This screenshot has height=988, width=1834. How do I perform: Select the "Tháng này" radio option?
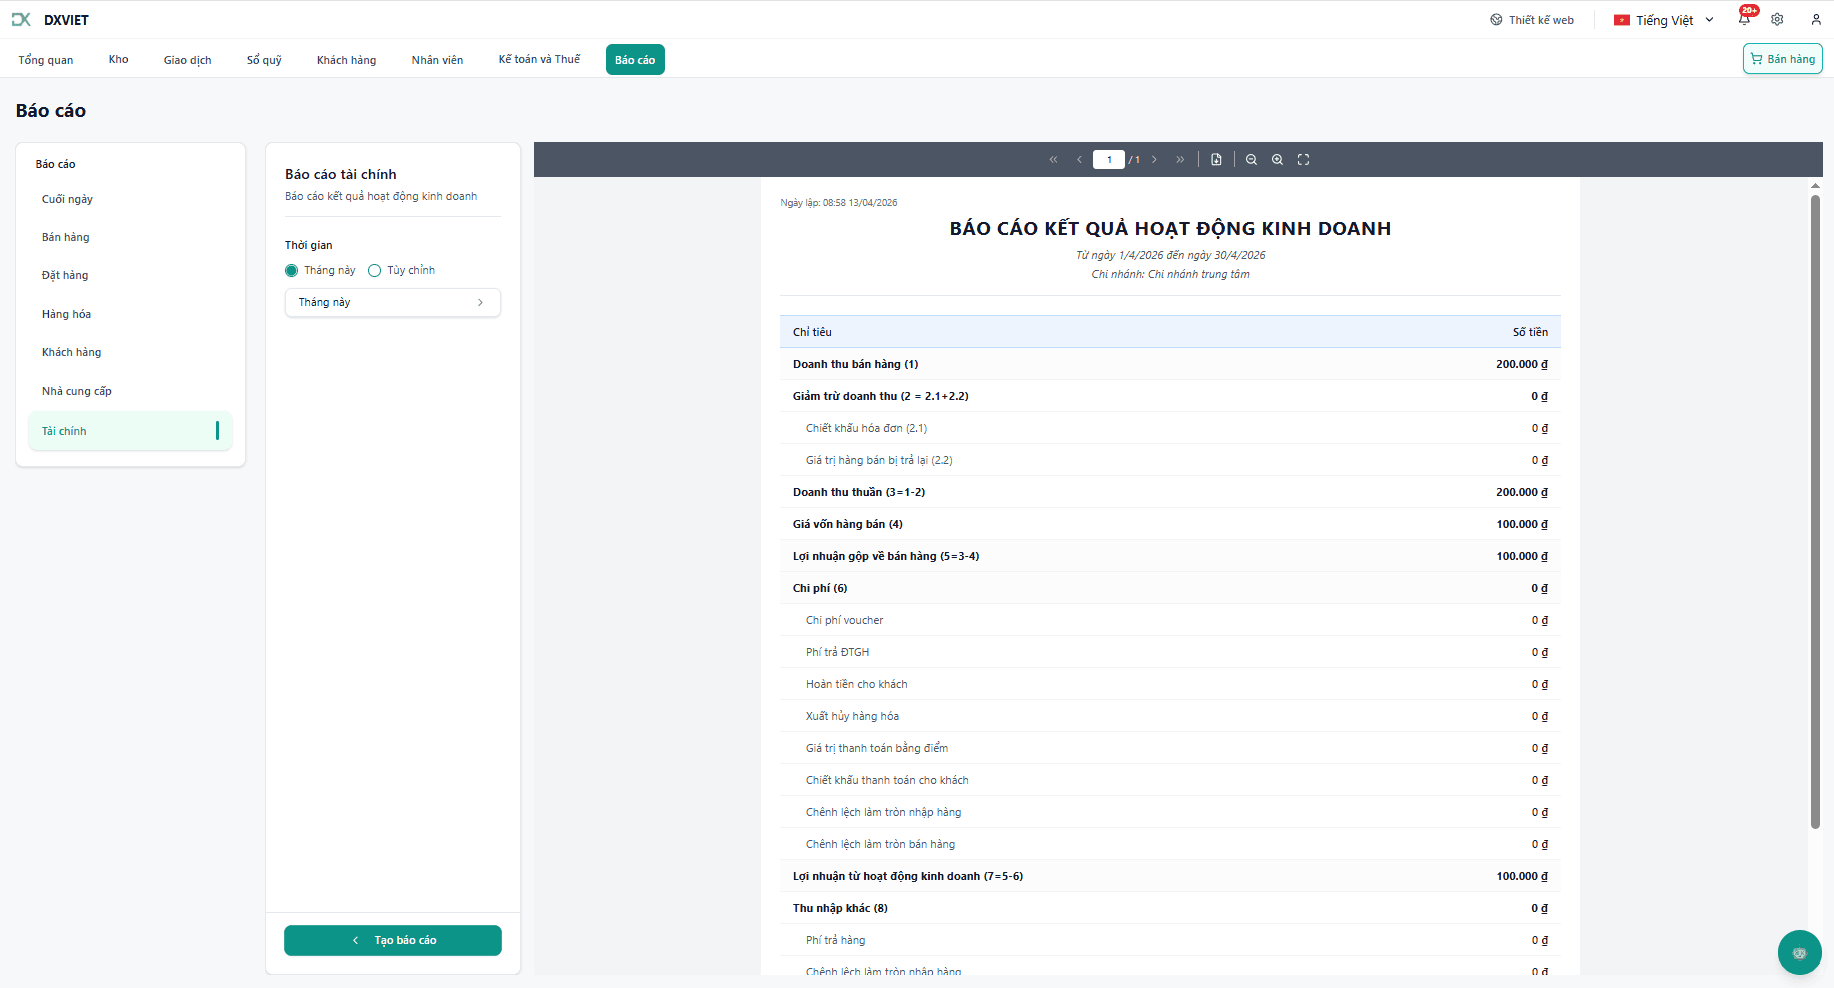tap(292, 271)
